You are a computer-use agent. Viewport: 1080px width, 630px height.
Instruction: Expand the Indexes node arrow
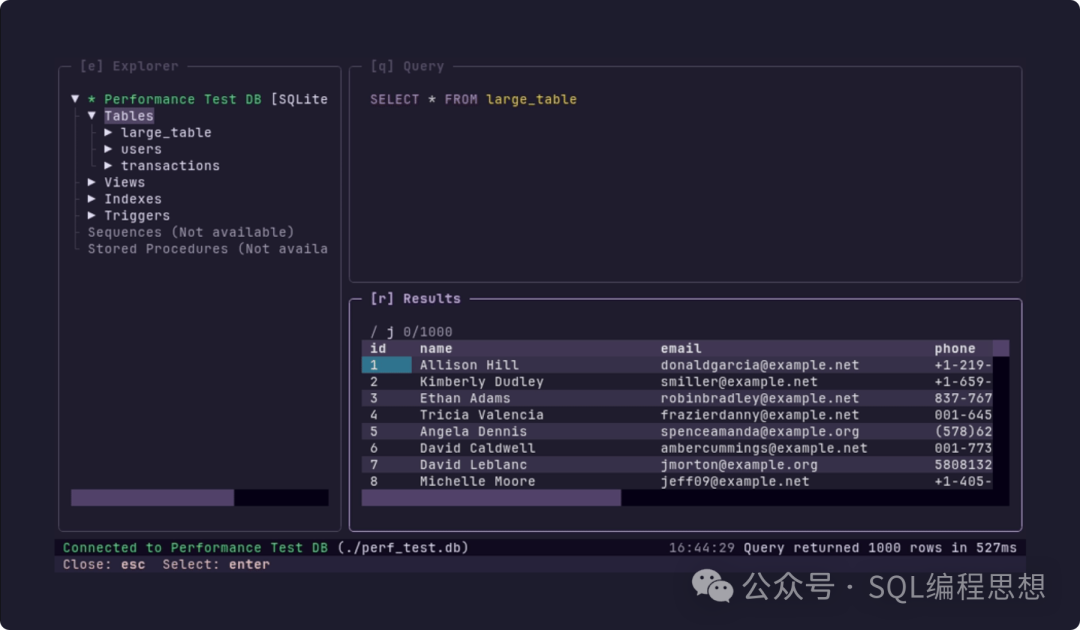click(x=92, y=199)
